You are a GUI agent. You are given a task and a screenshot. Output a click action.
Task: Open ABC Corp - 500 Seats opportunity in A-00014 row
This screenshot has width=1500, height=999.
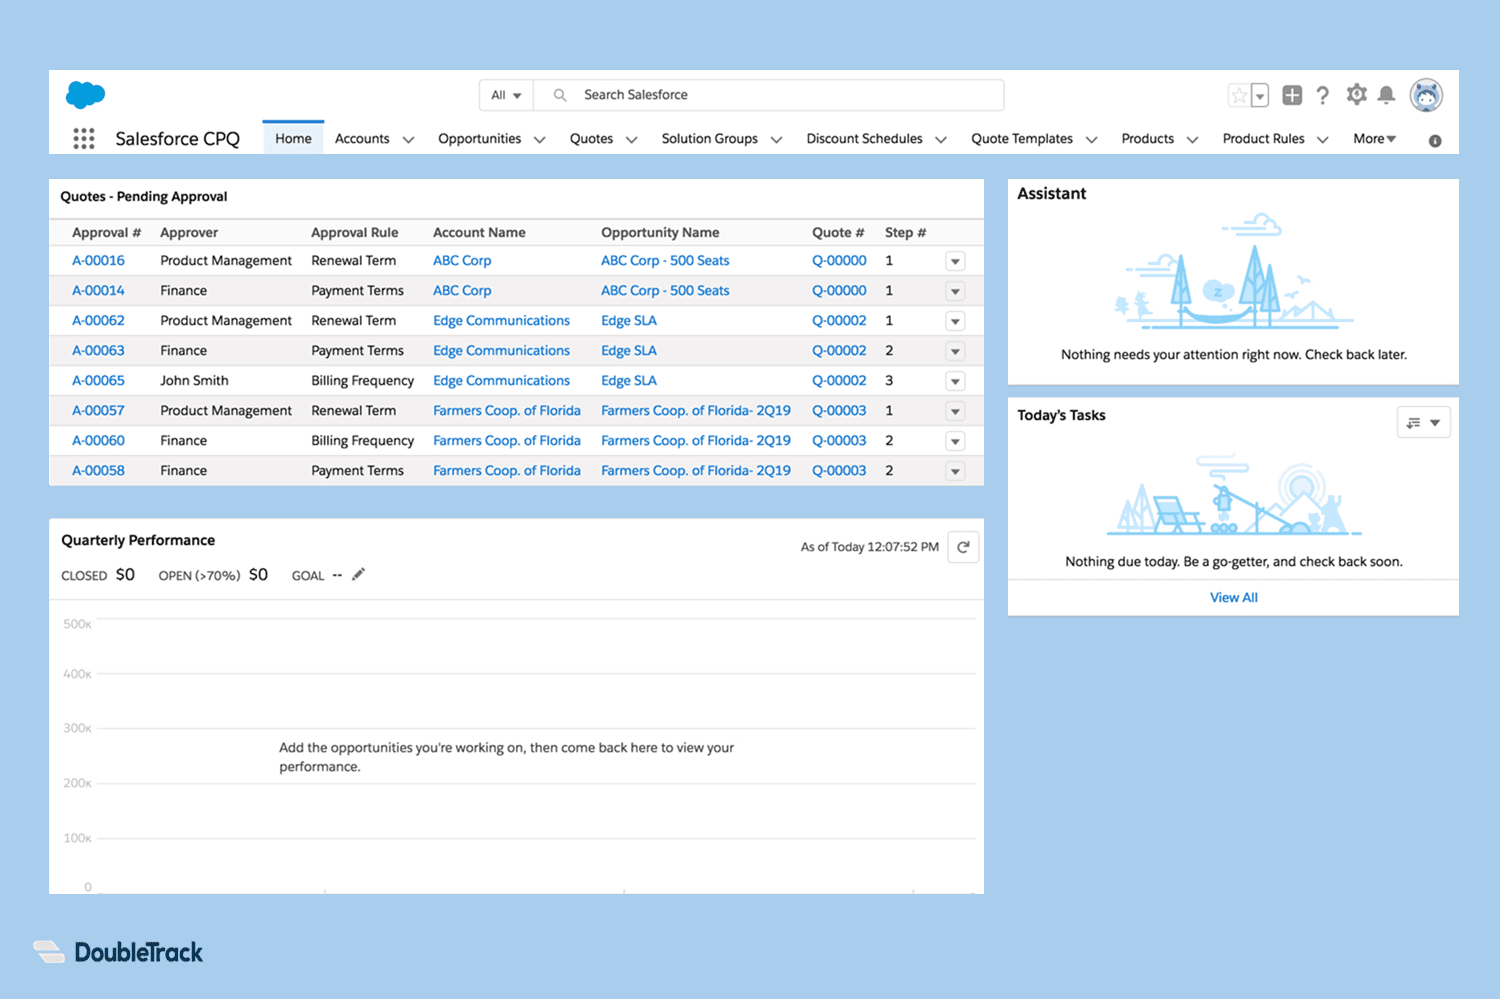pos(665,290)
